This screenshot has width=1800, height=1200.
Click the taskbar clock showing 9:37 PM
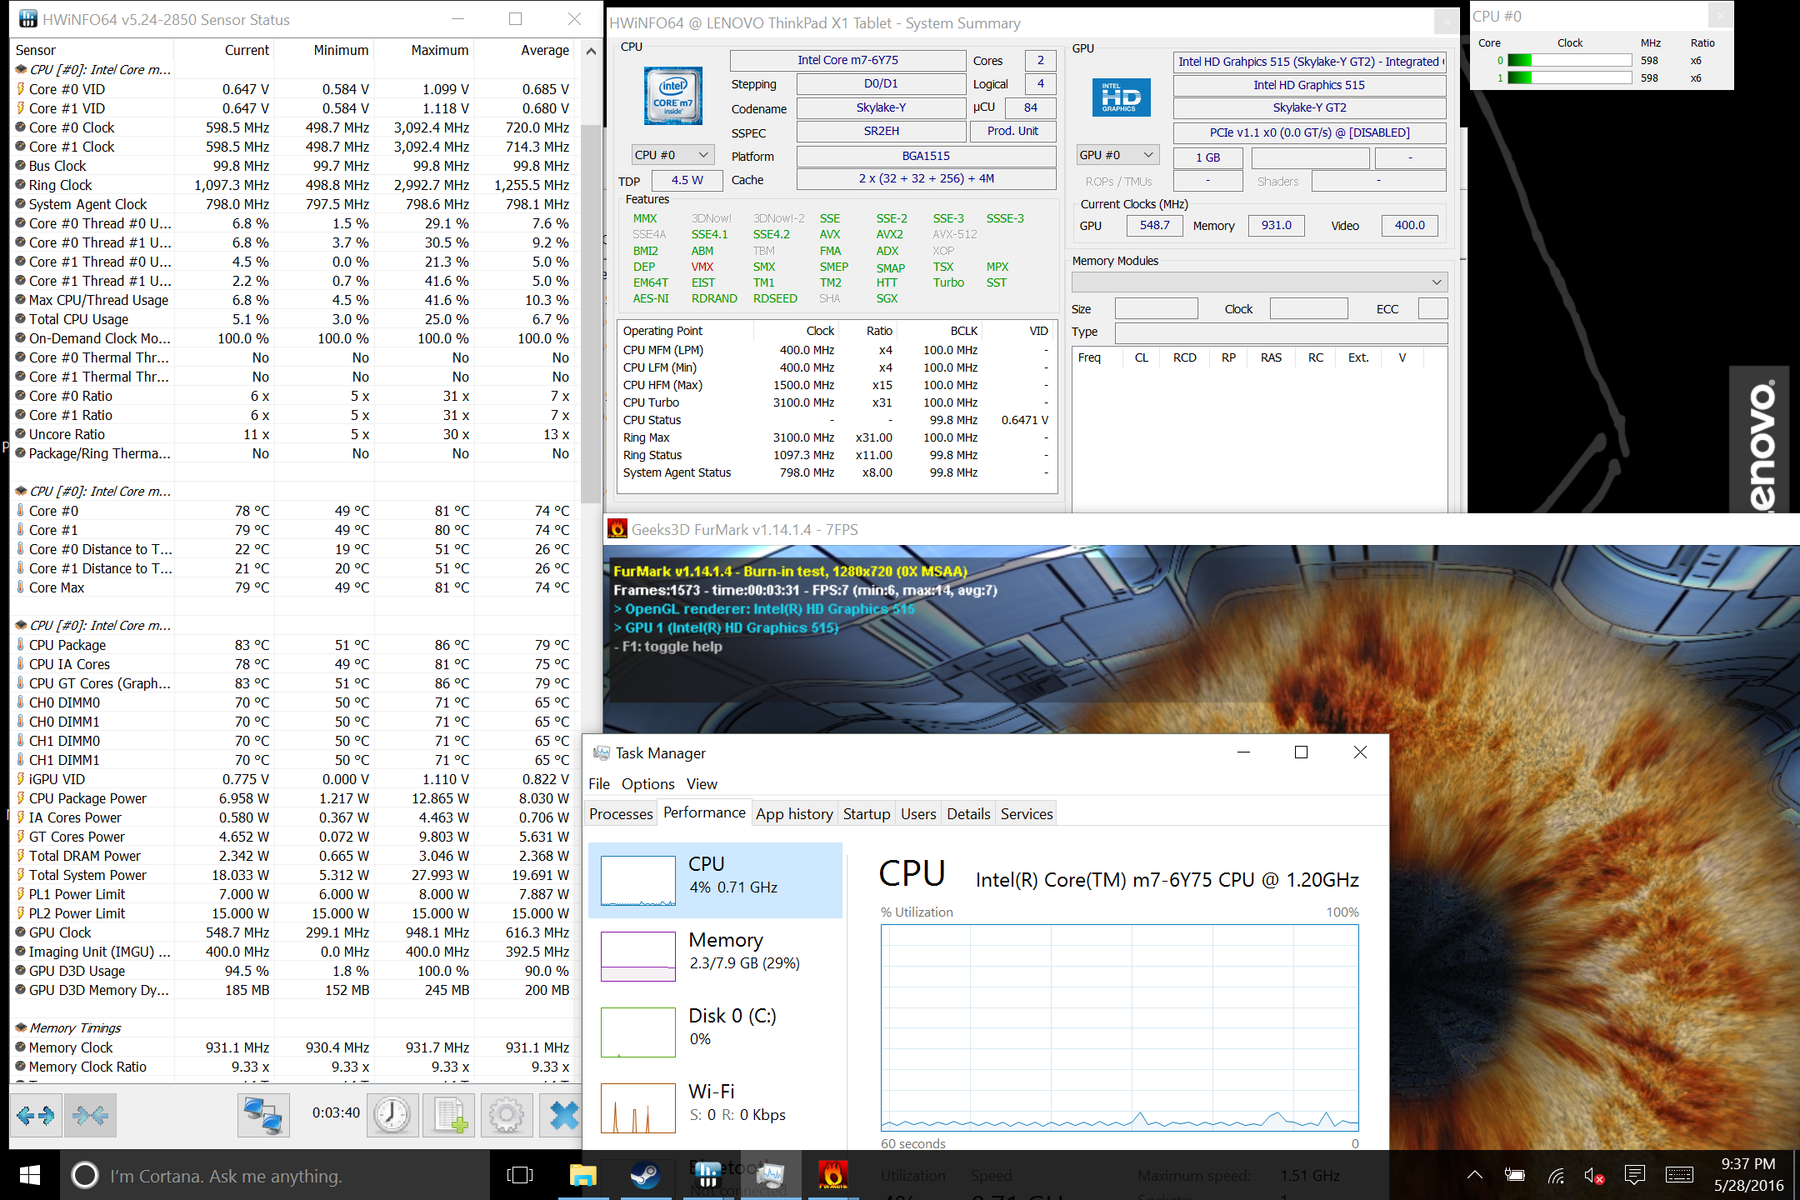coord(1748,1175)
